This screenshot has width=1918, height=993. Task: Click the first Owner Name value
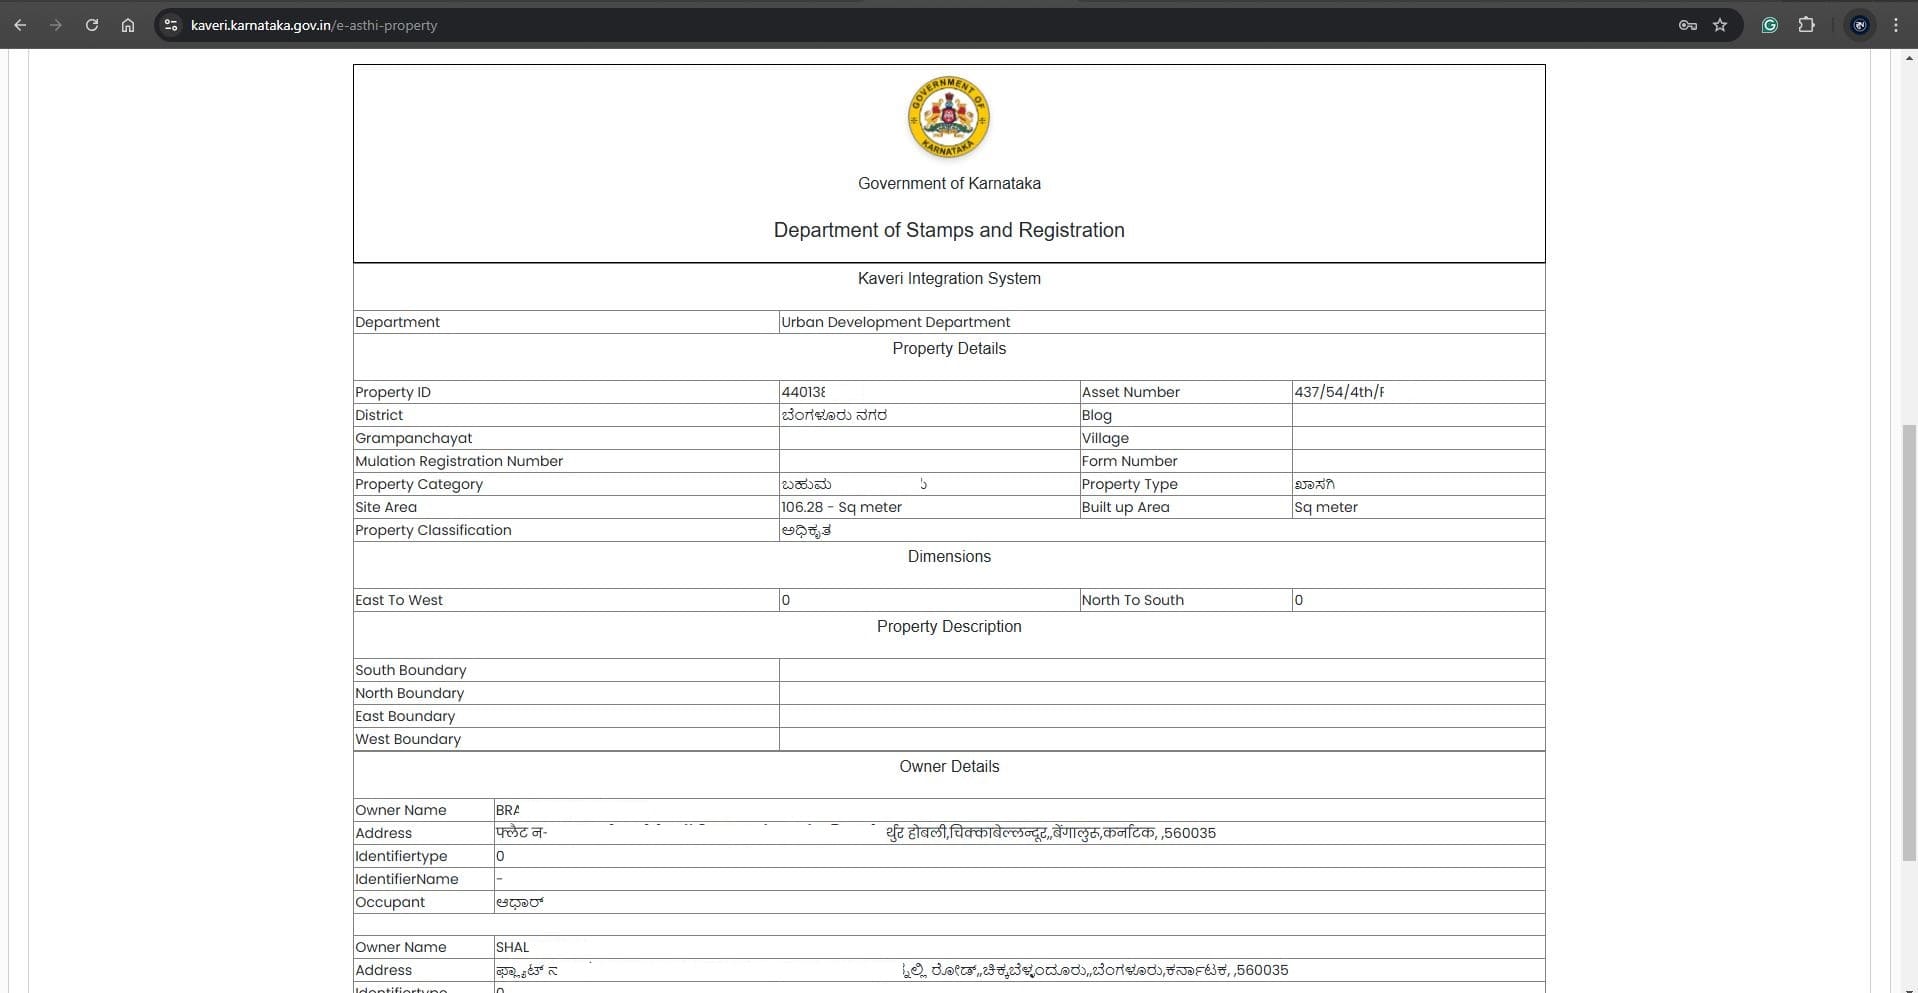tap(508, 810)
